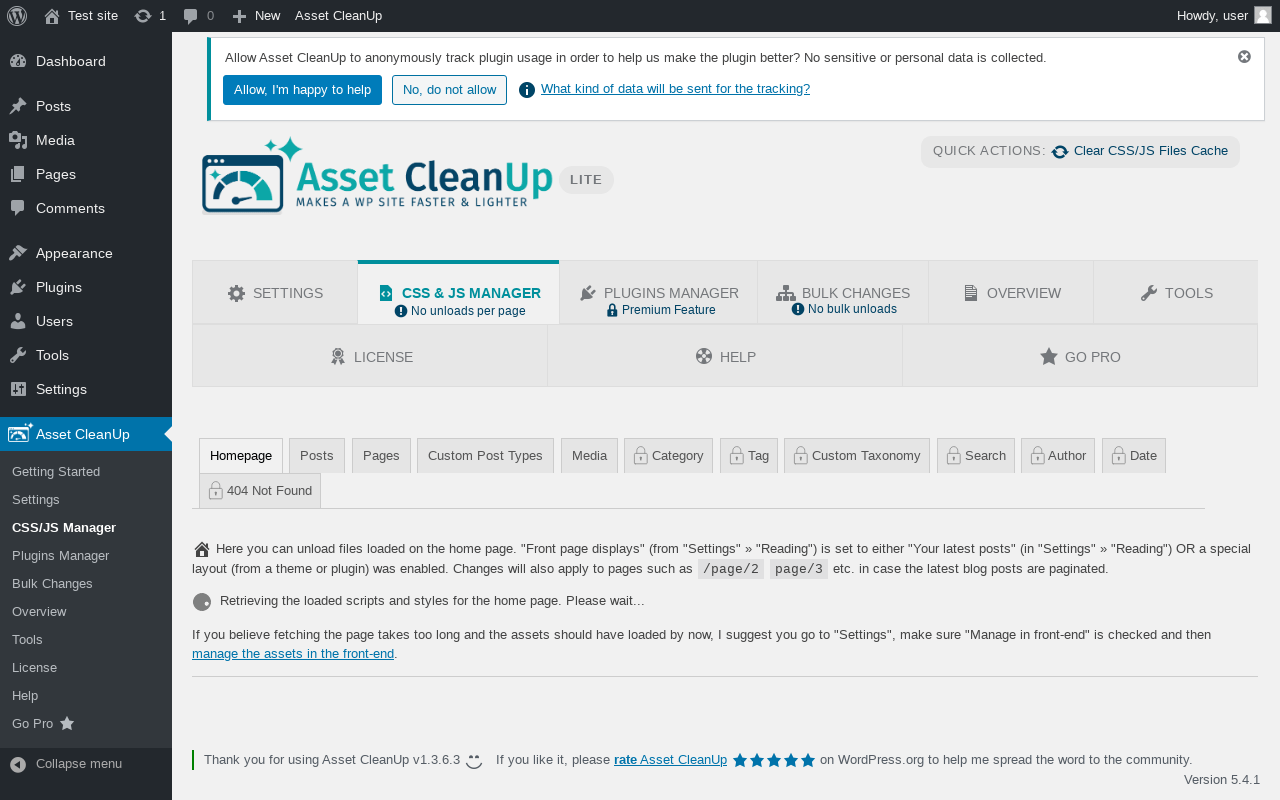Click the five-star rating icons in footer
1280x800 pixels.
pos(774,760)
